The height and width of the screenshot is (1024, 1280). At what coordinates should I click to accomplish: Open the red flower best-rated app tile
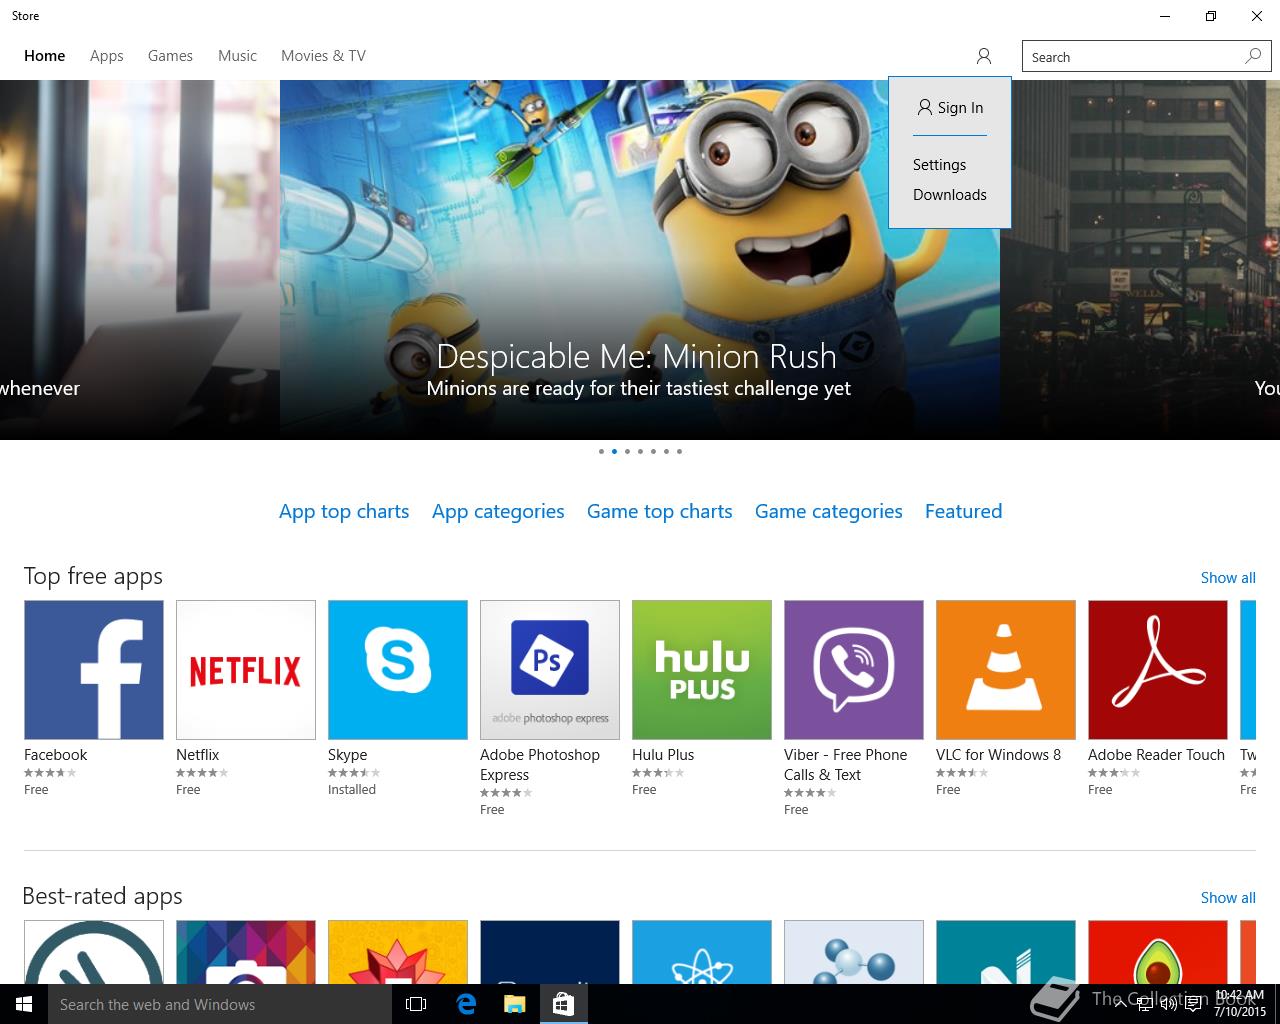[x=398, y=952]
